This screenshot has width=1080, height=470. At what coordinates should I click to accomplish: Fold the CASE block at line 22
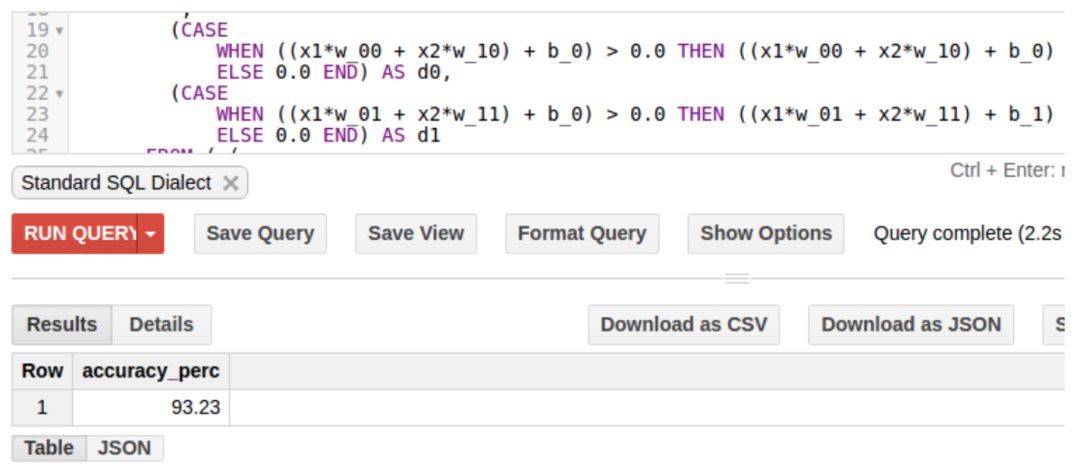[60, 93]
